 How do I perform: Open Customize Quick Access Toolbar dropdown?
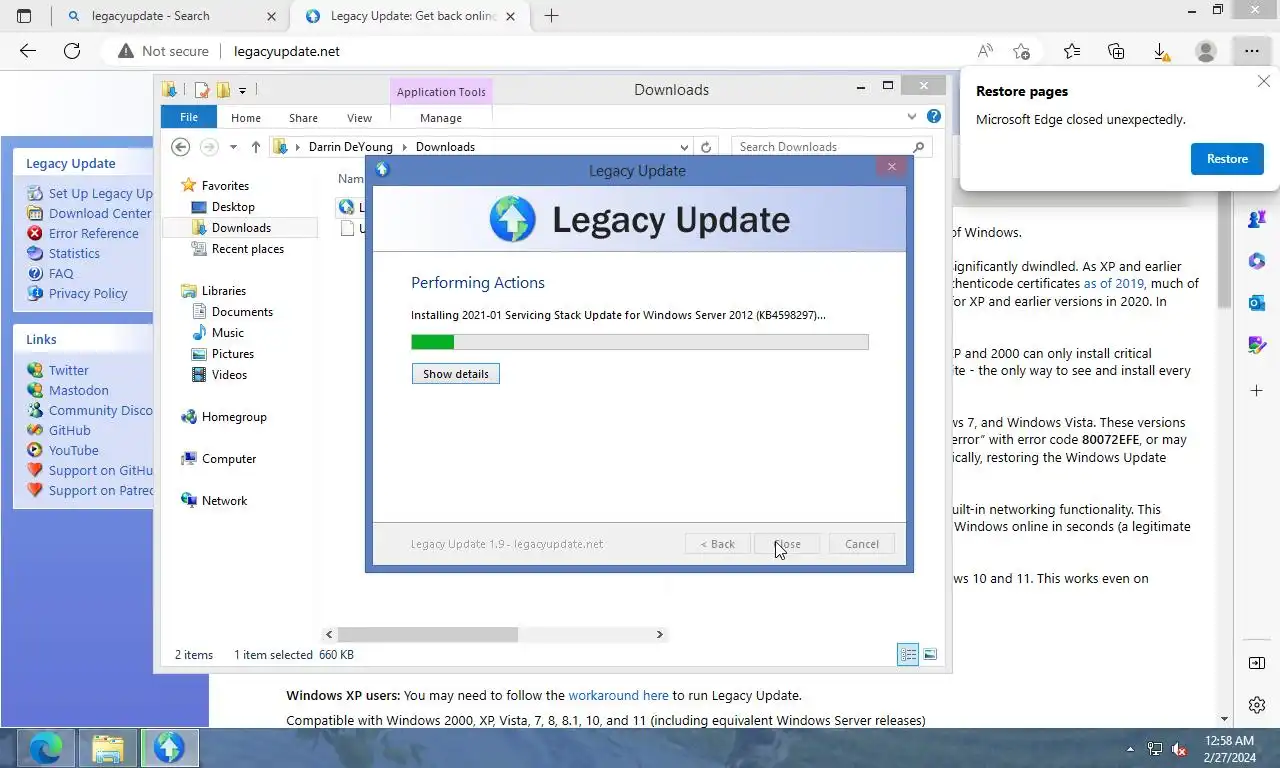[242, 90]
